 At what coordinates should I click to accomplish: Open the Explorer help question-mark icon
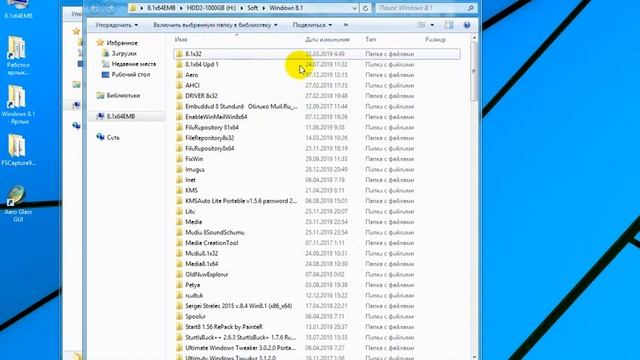467,25
